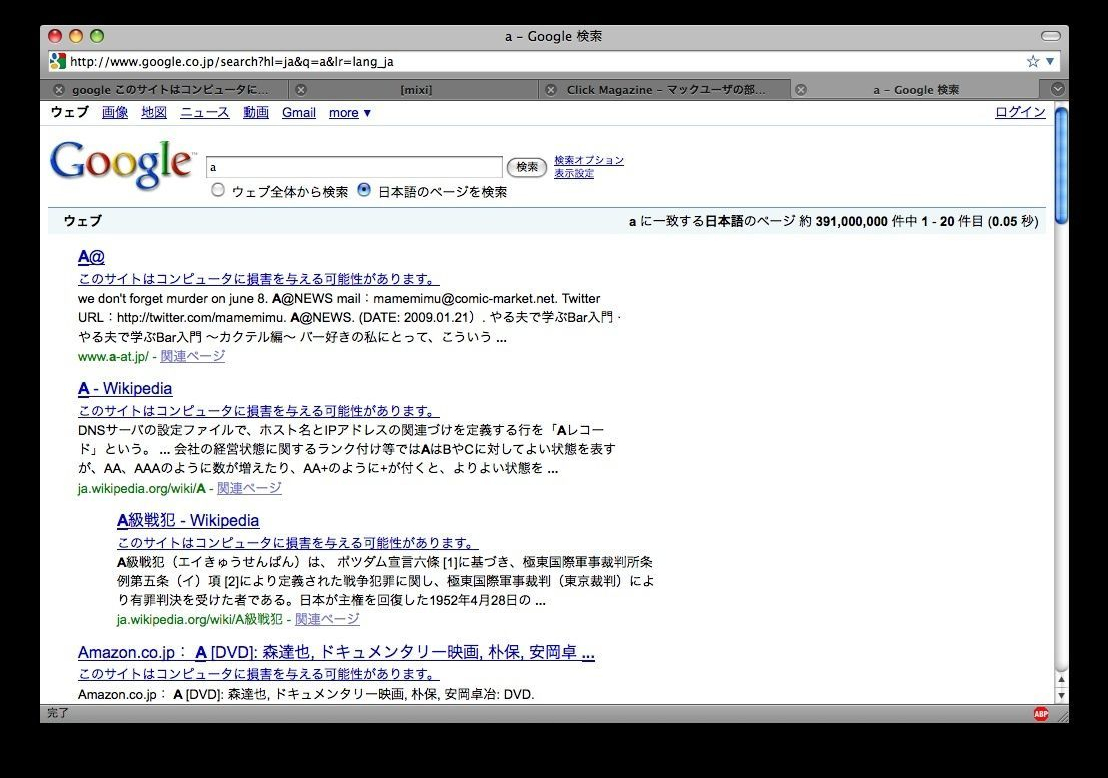
Task: Click the bookmark star in address bar
Action: click(x=1032, y=61)
